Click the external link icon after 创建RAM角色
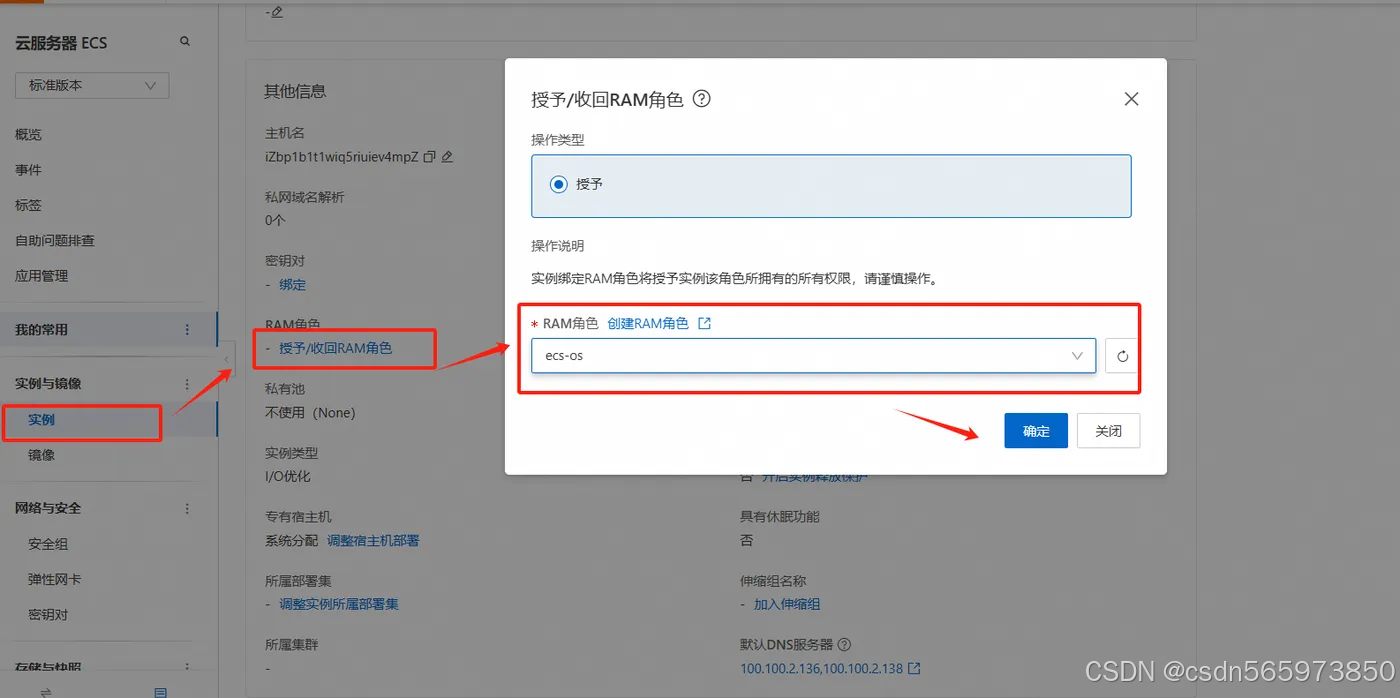Image resolution: width=1400 pixels, height=698 pixels. pos(703,324)
